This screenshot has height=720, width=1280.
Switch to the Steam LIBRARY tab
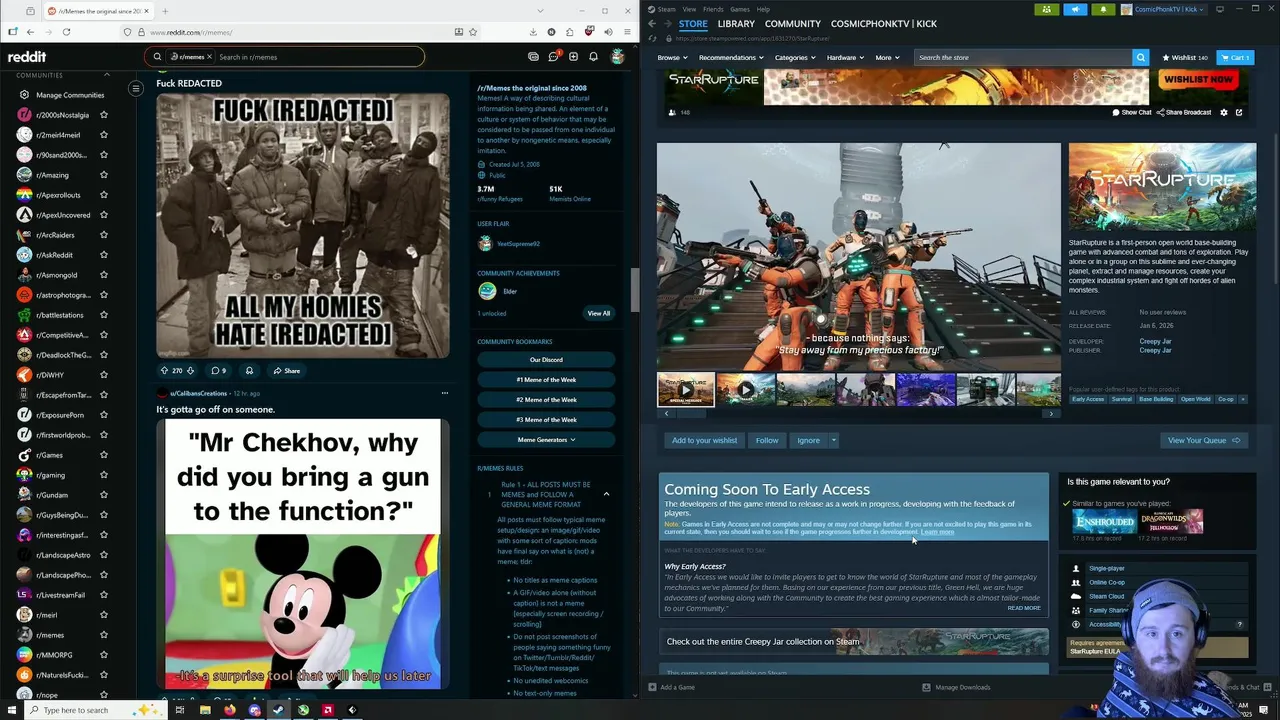736,24
